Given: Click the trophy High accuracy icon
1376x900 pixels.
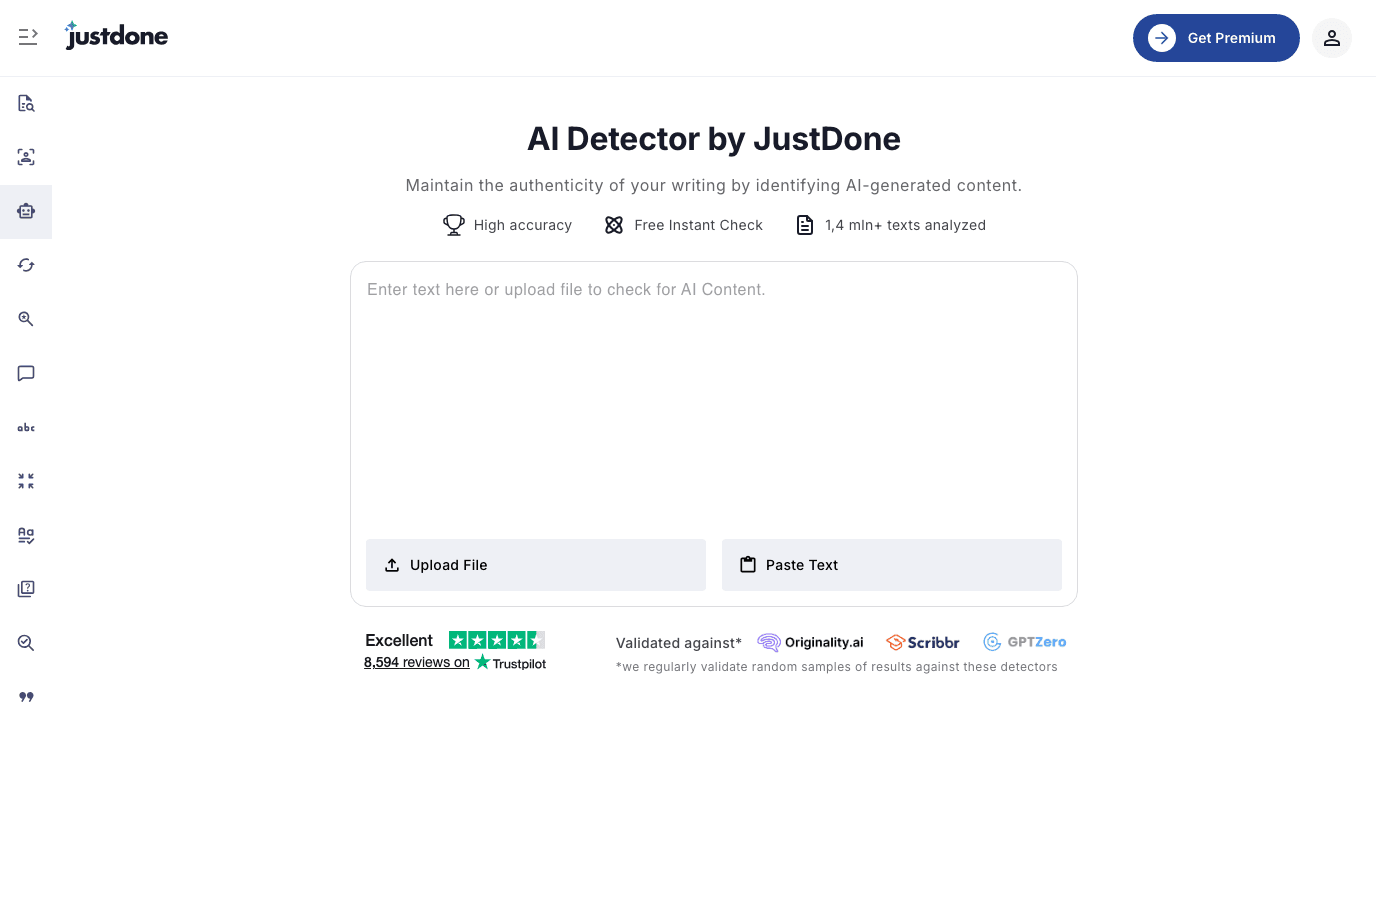Looking at the screenshot, I should (454, 225).
